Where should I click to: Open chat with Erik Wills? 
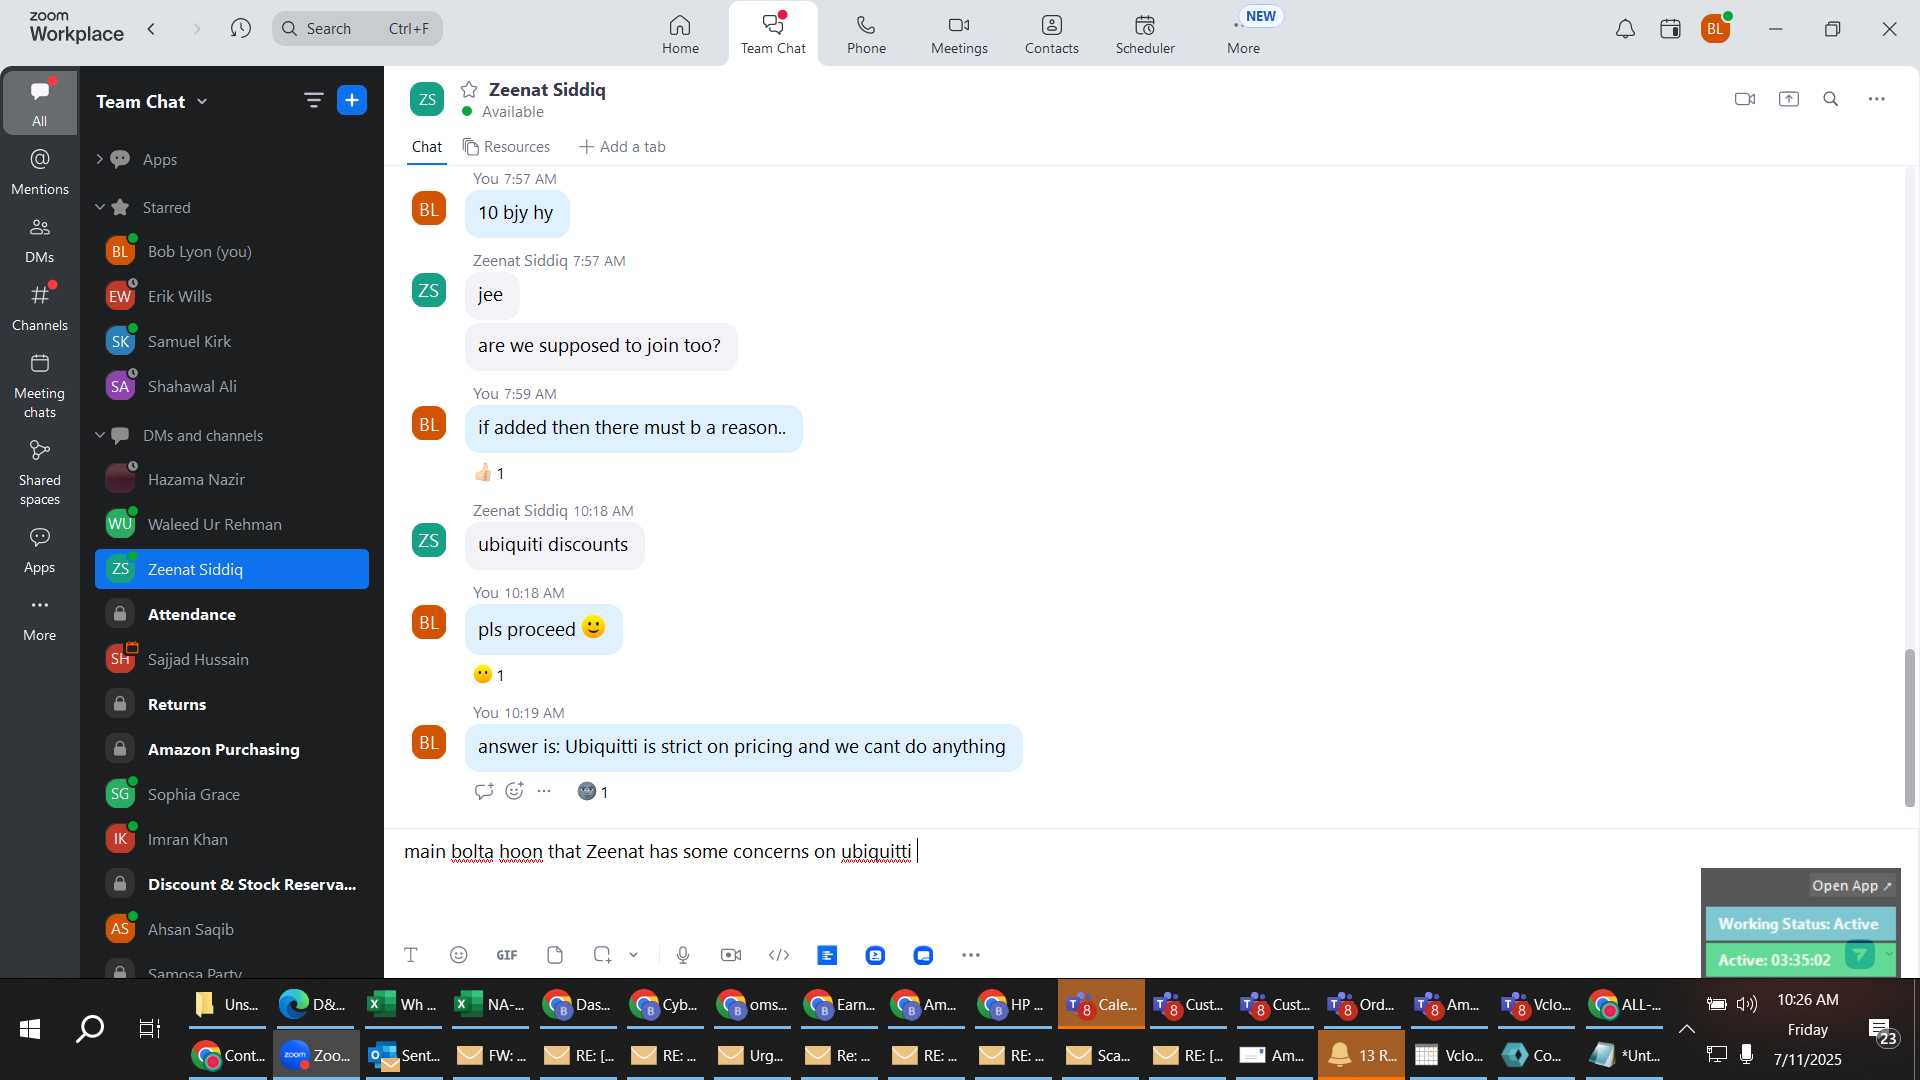[x=232, y=296]
